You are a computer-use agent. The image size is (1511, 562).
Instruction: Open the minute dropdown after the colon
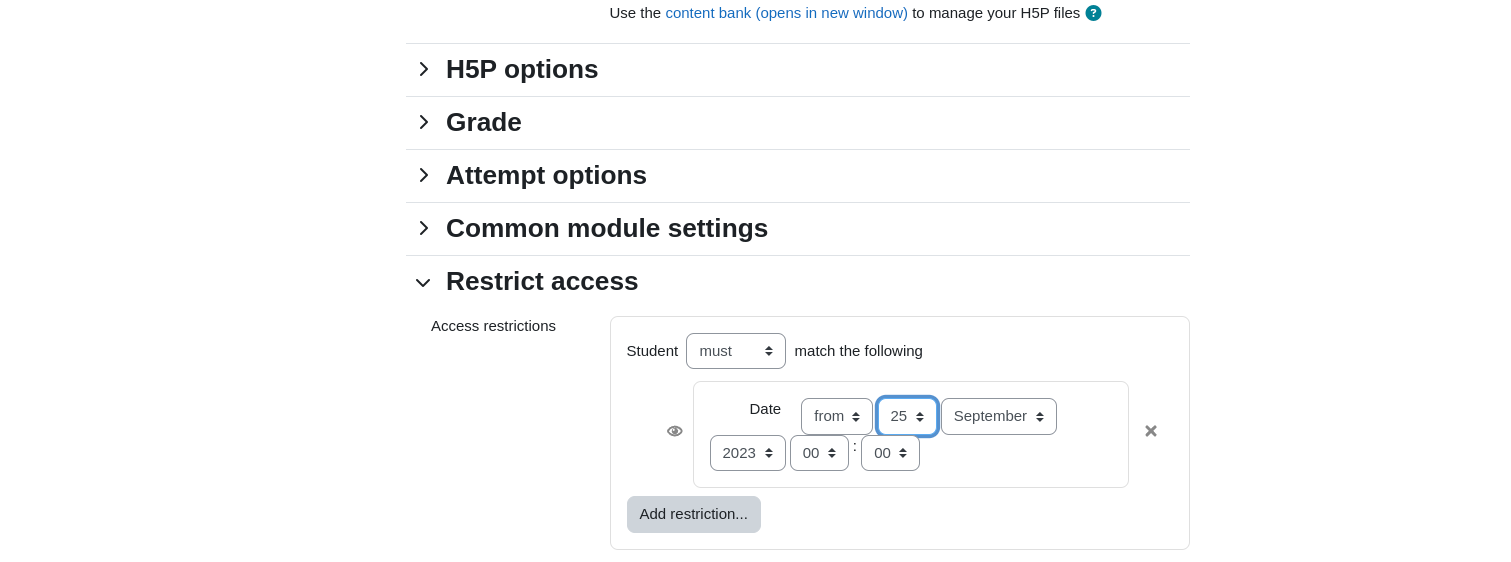890,453
